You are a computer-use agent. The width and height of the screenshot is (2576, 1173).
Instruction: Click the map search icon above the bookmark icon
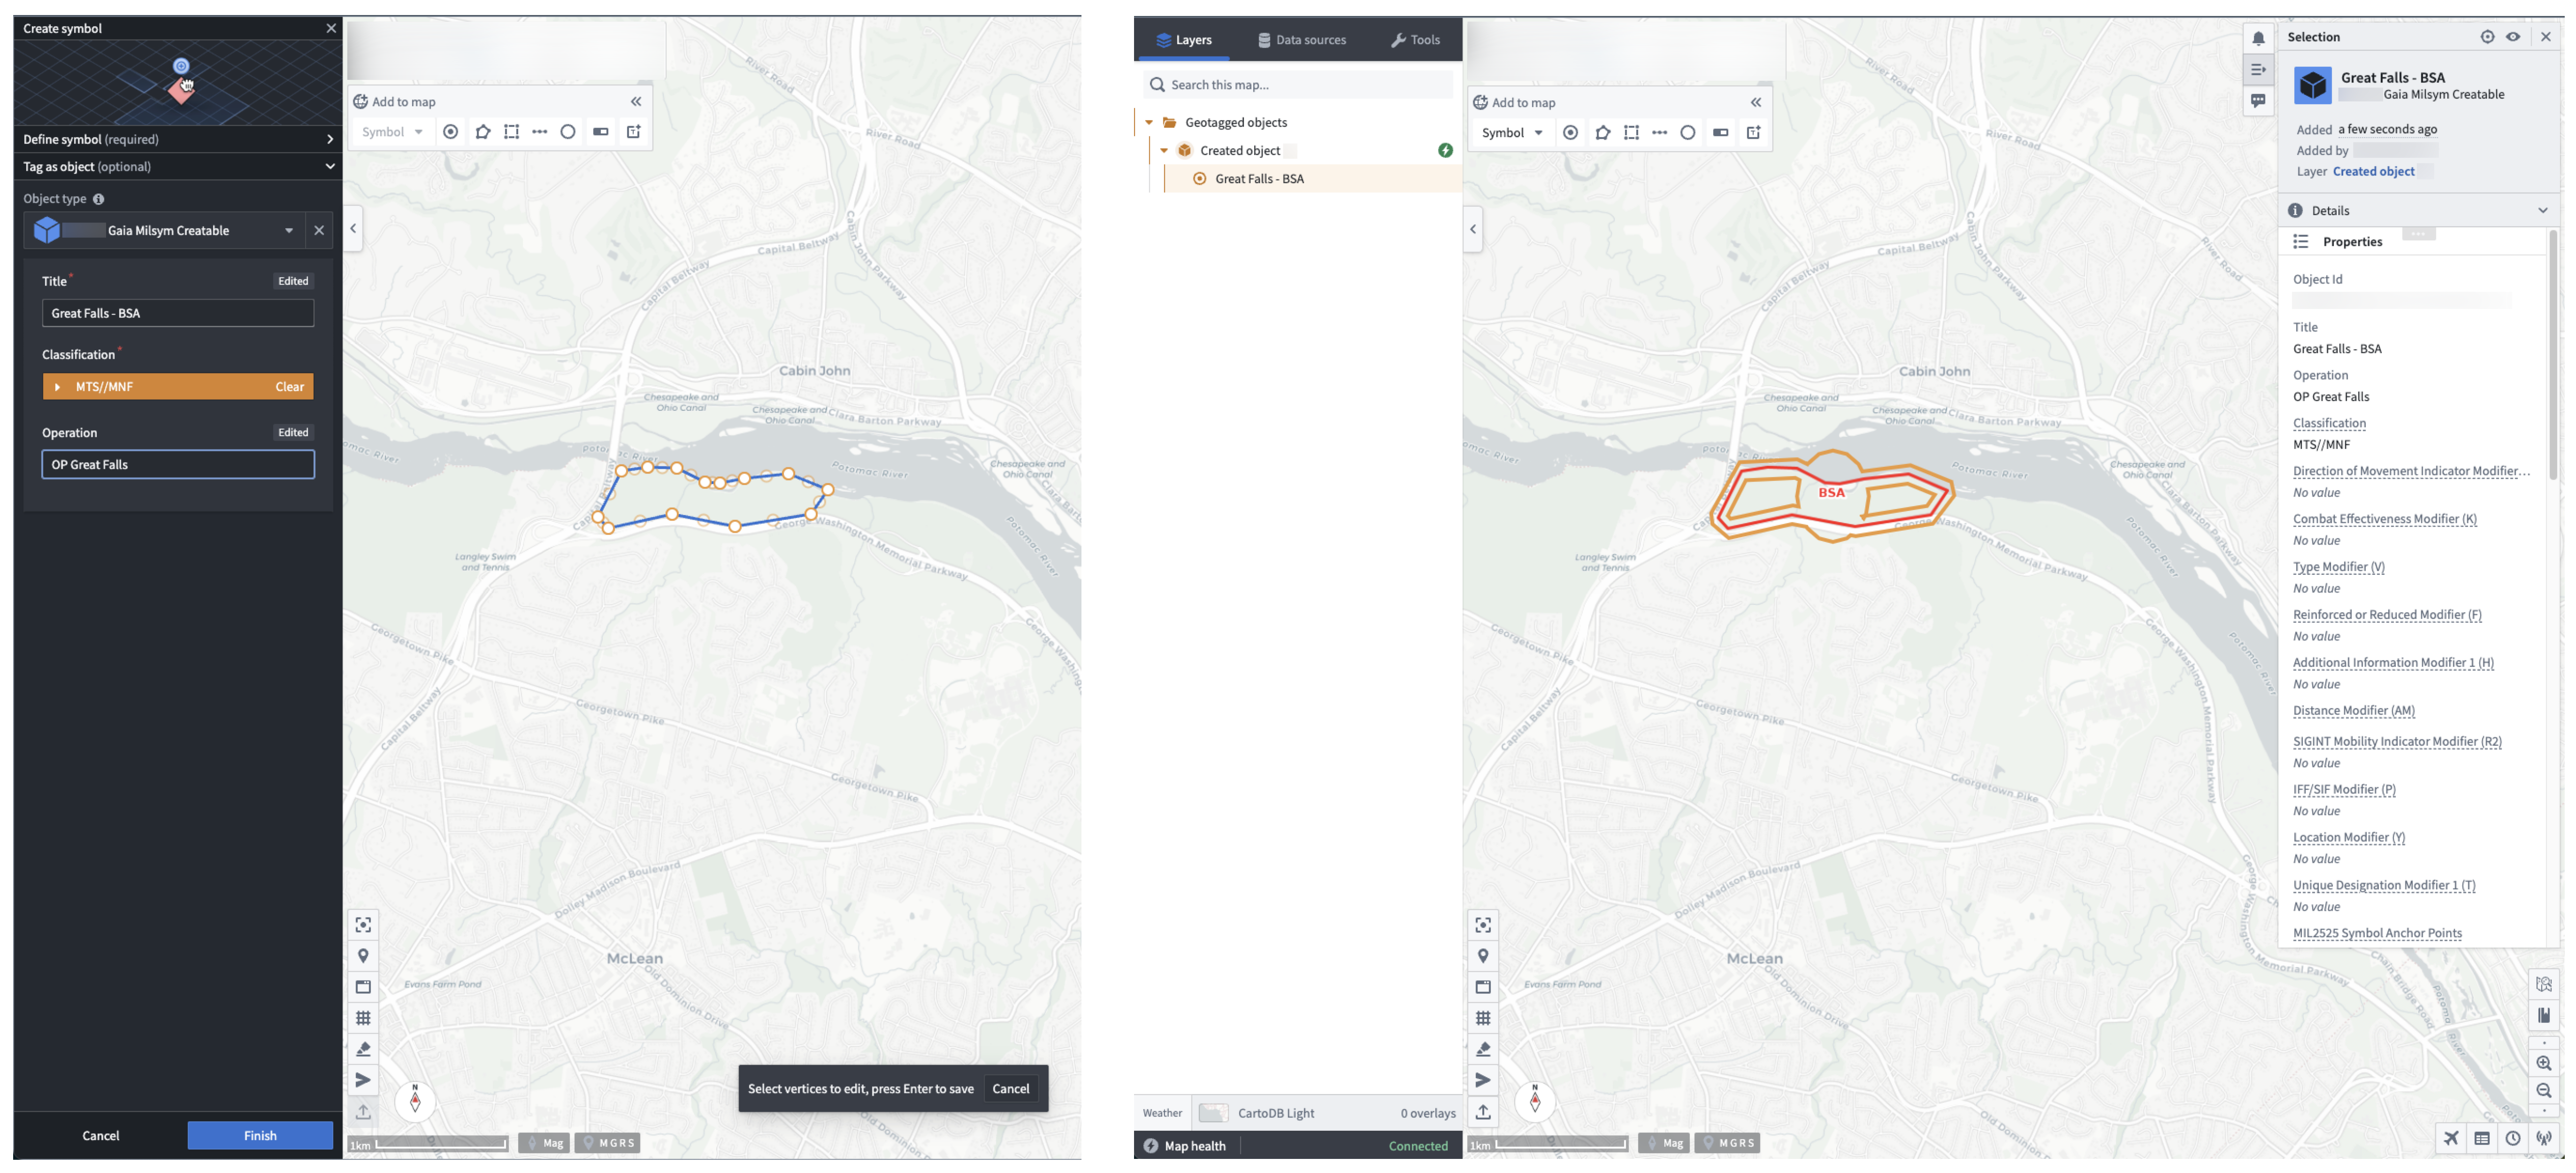(2543, 984)
